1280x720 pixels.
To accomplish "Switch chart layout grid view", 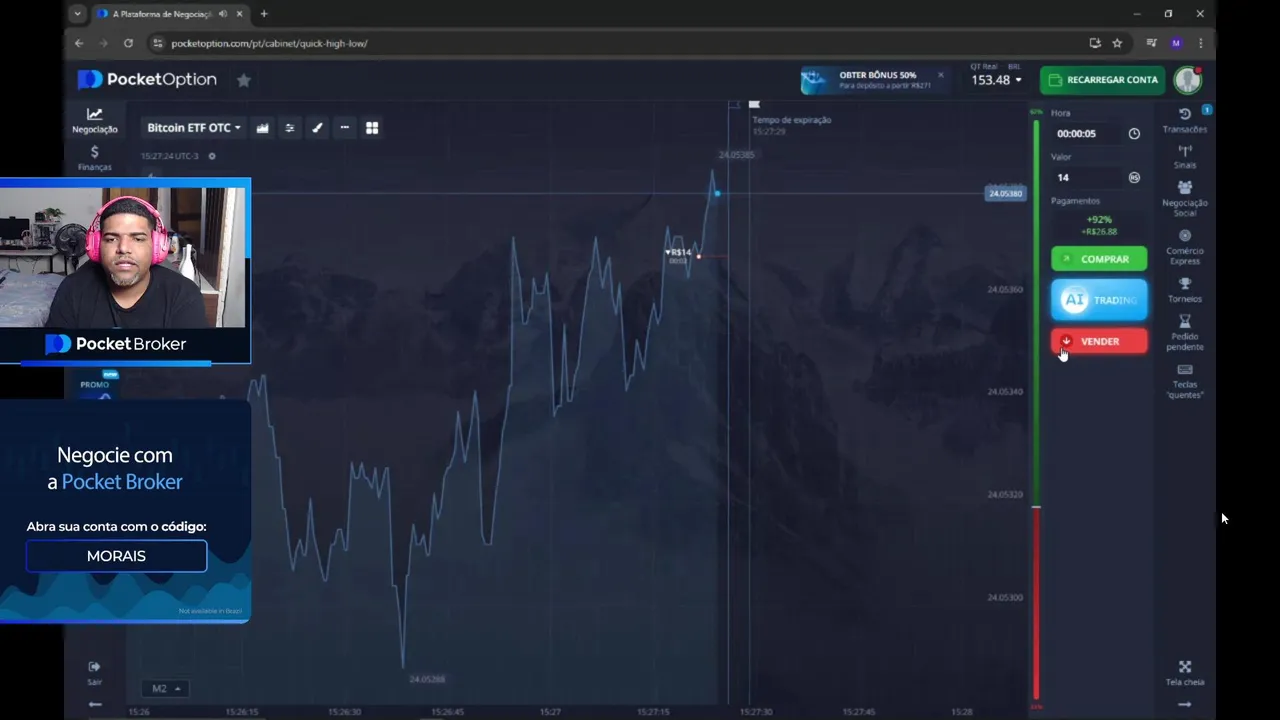I will (372, 128).
